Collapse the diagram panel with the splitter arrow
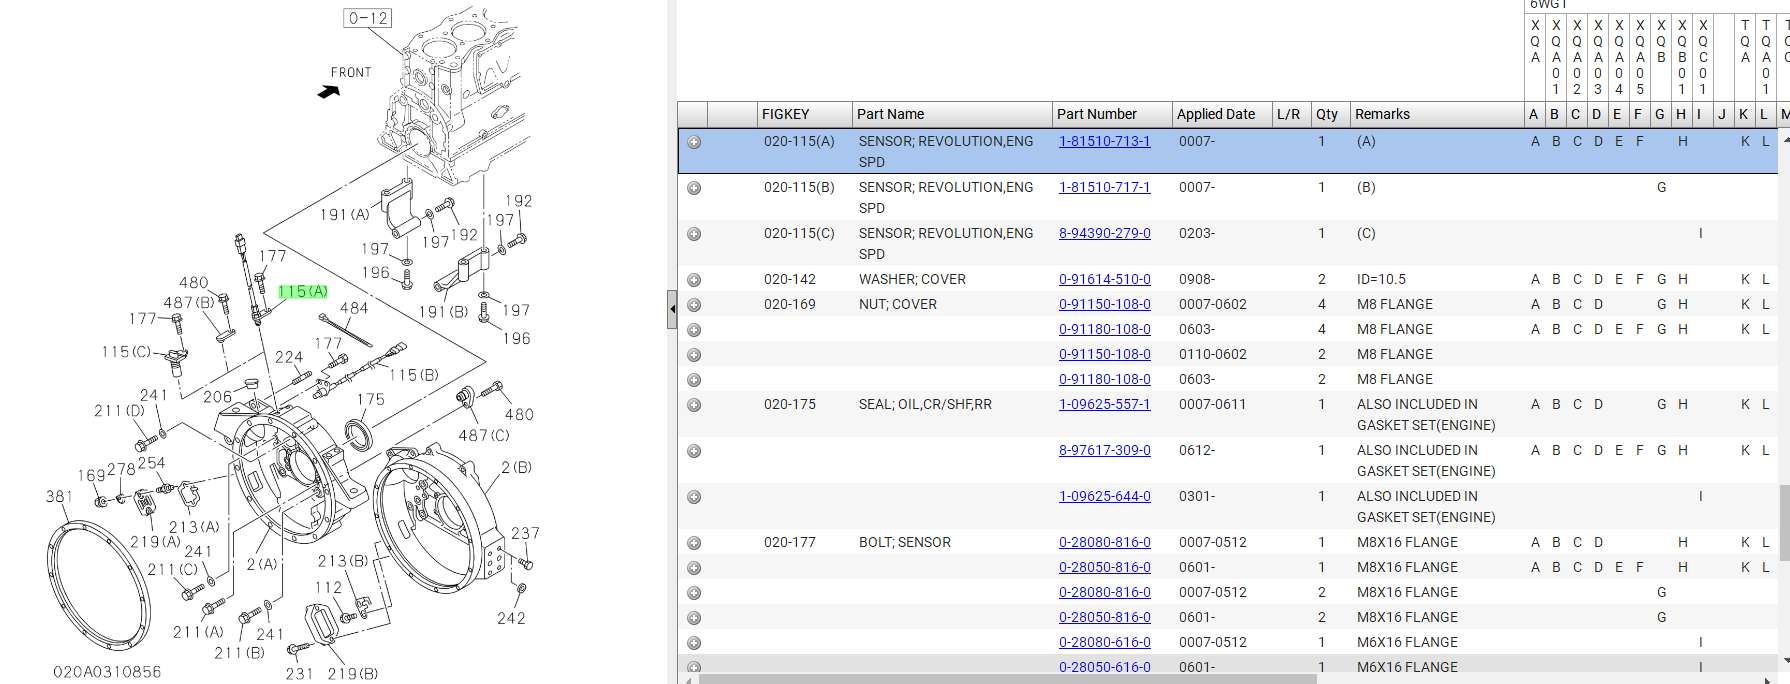The width and height of the screenshot is (1790, 684). [672, 309]
